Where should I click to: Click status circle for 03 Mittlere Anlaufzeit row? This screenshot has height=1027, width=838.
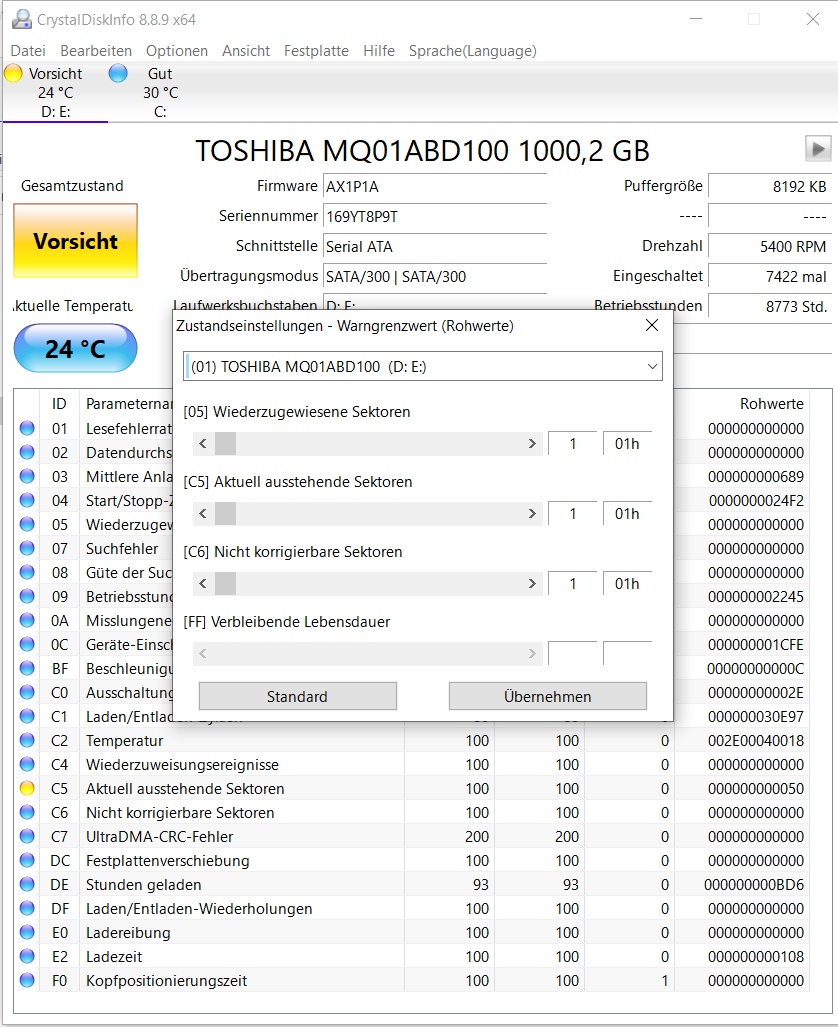click(x=27, y=476)
